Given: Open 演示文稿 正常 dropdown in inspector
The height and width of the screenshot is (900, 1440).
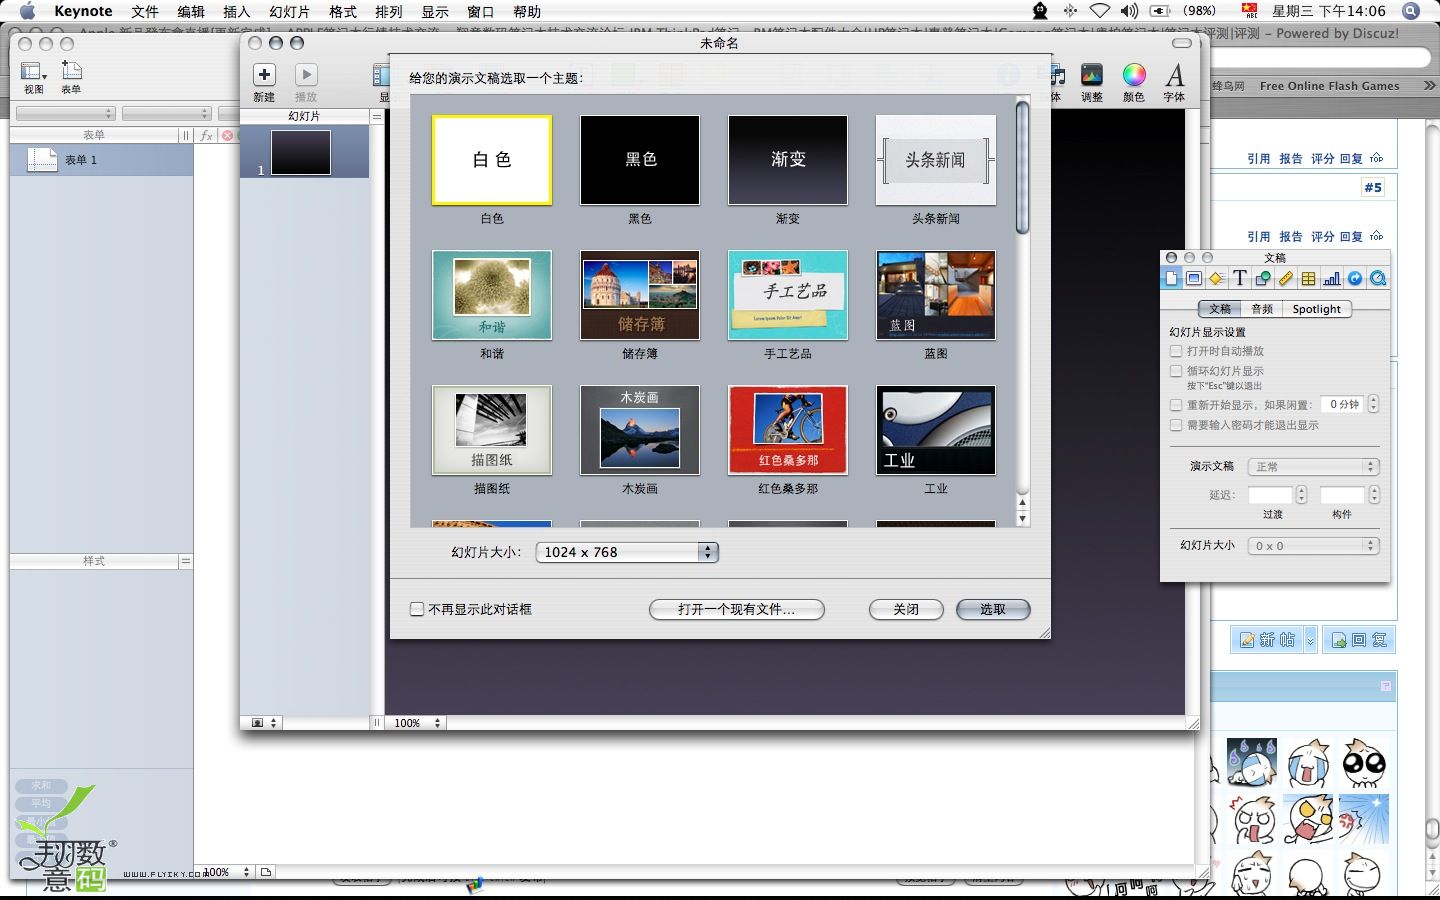Looking at the screenshot, I should click(1314, 467).
